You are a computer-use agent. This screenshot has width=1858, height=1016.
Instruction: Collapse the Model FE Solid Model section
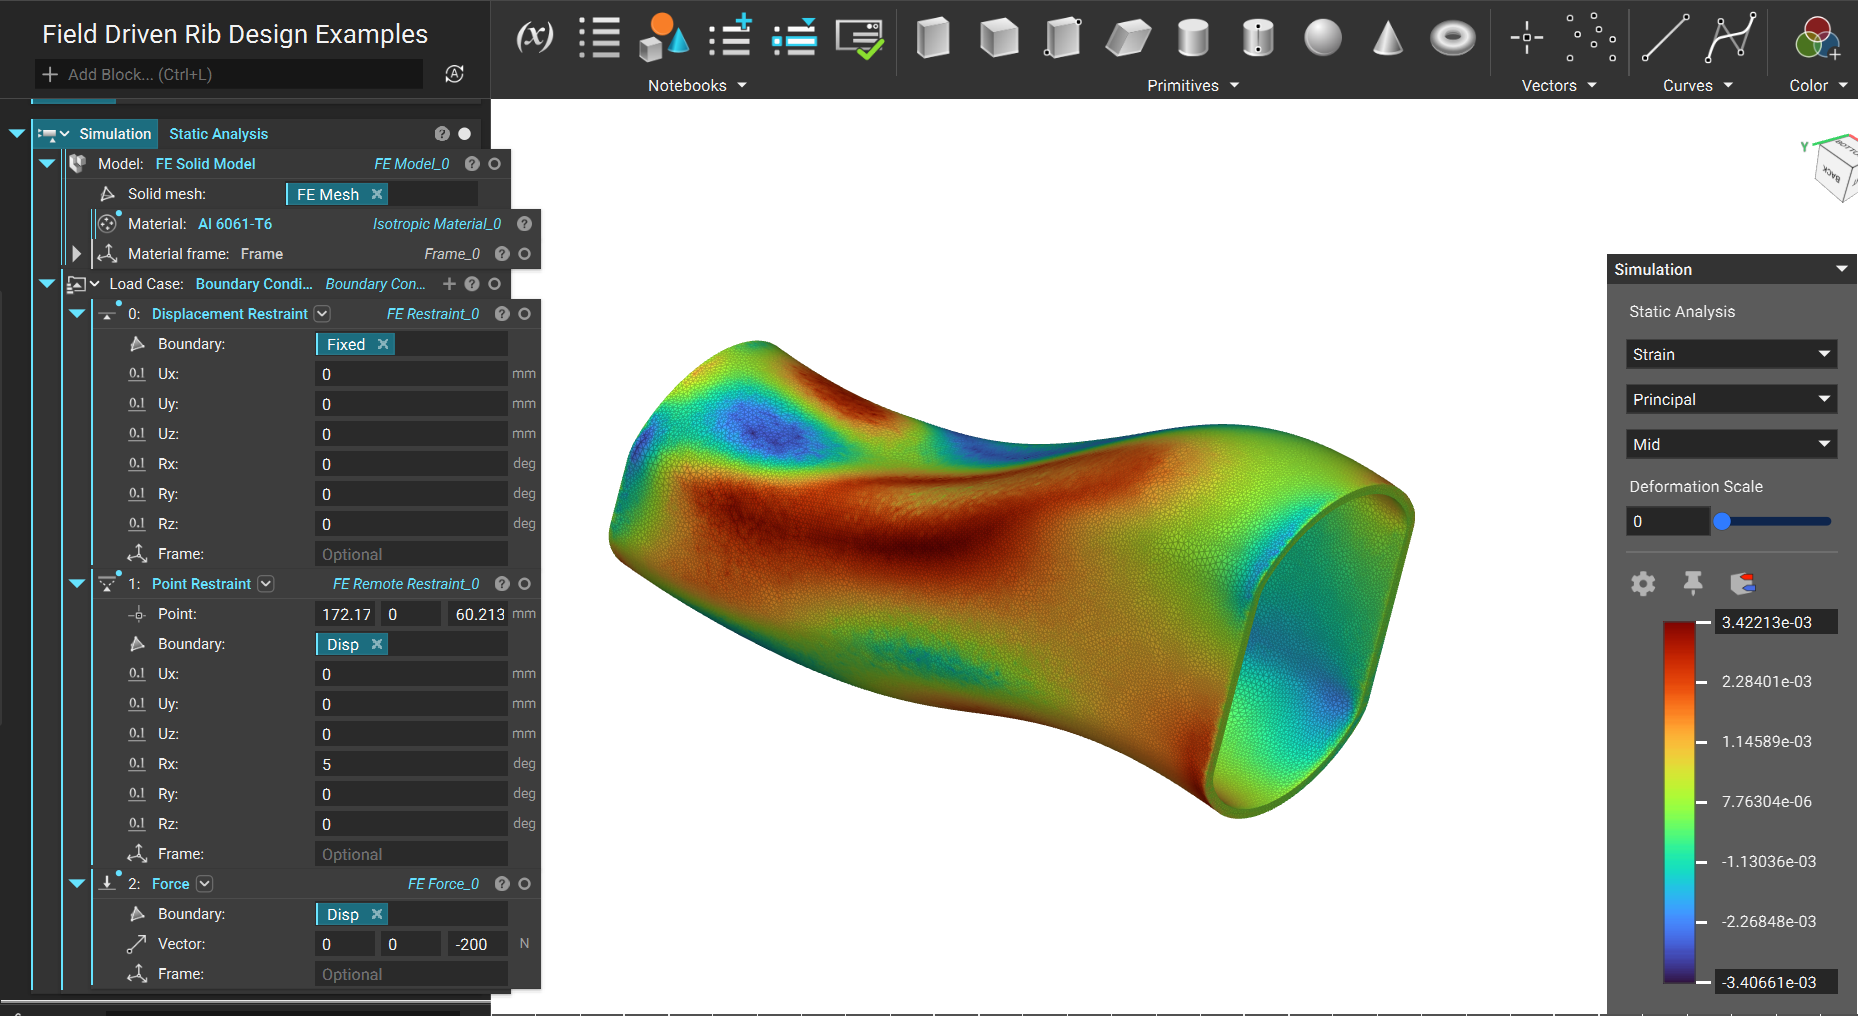coord(47,164)
